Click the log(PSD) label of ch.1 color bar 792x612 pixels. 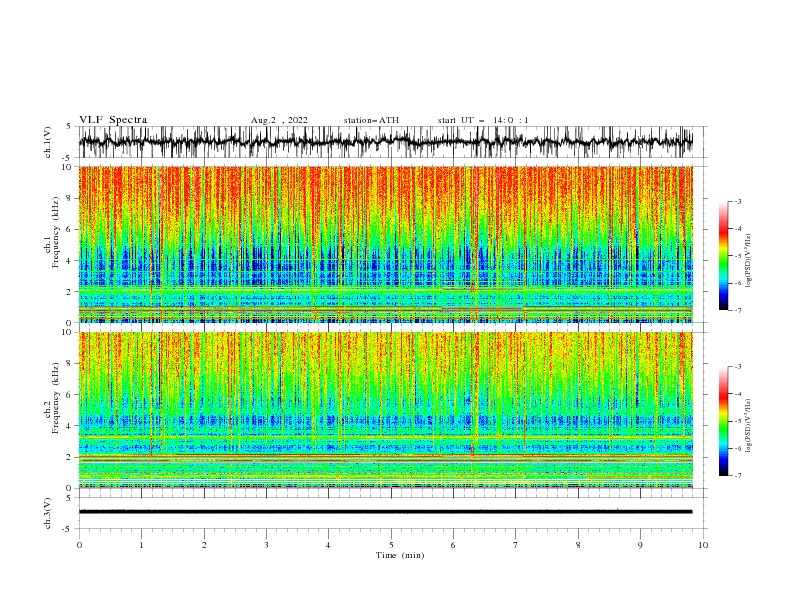tap(749, 261)
